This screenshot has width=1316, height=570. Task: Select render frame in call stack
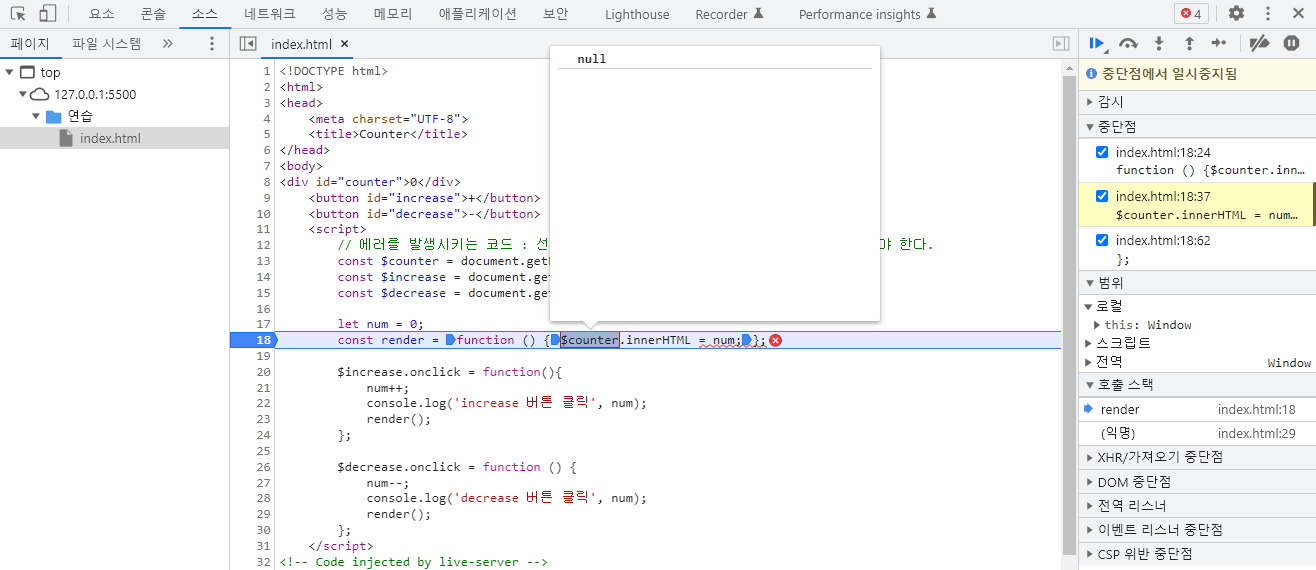(1197, 409)
